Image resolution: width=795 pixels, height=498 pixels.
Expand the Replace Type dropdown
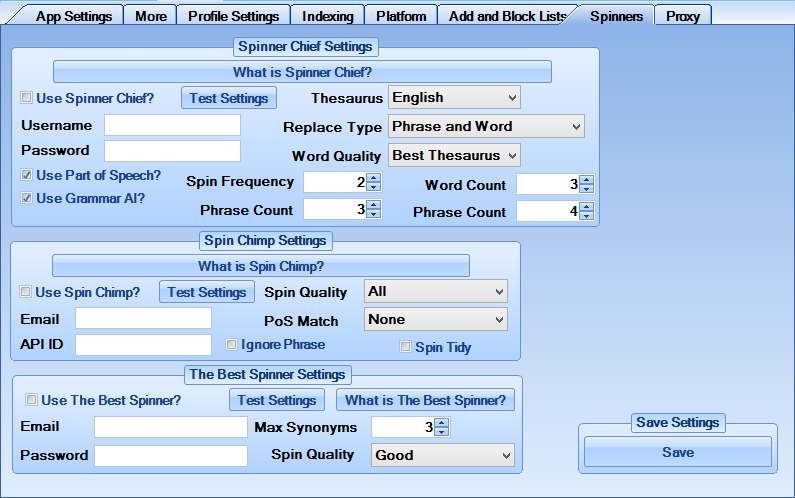pos(486,126)
